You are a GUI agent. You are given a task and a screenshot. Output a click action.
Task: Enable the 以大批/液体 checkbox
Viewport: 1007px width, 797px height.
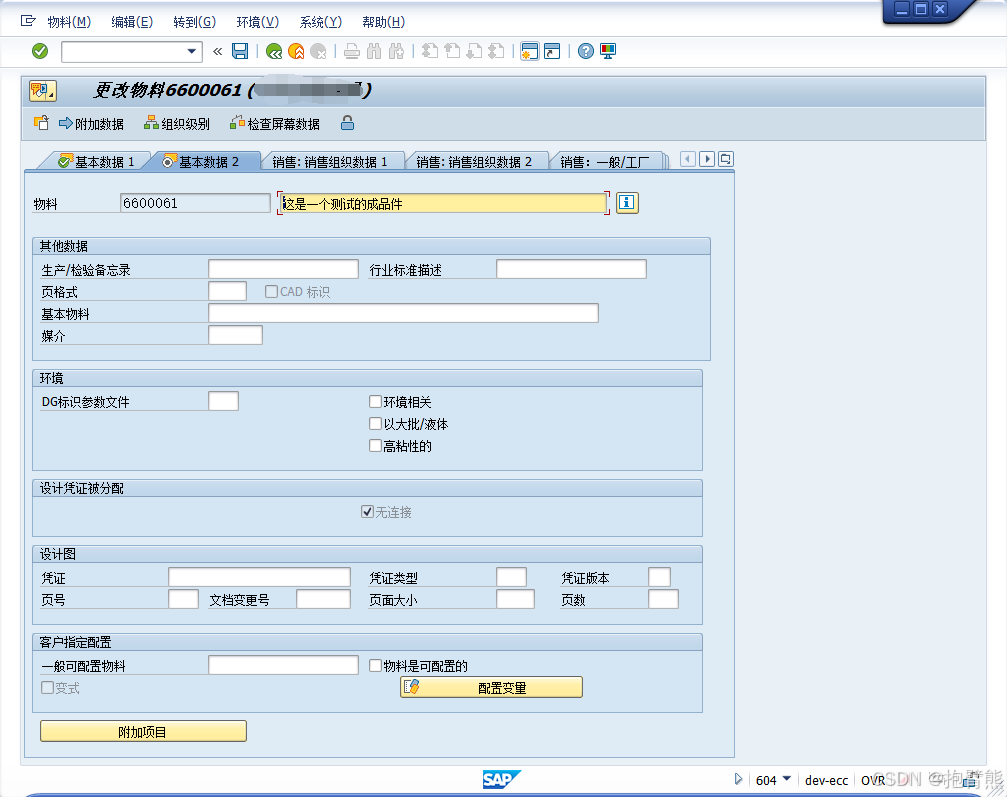pyautogui.click(x=376, y=423)
